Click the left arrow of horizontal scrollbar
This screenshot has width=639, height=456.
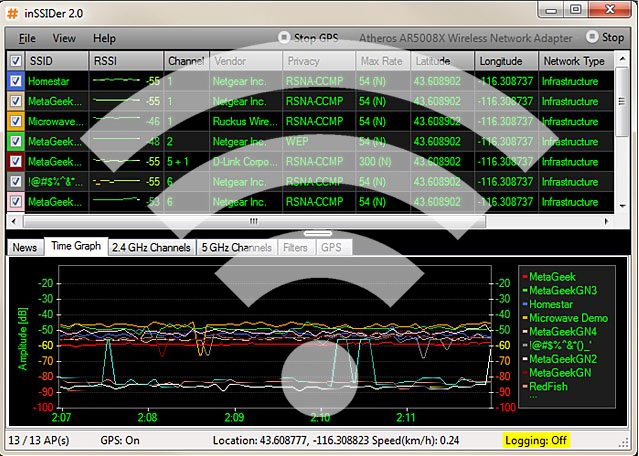pyautogui.click(x=14, y=221)
